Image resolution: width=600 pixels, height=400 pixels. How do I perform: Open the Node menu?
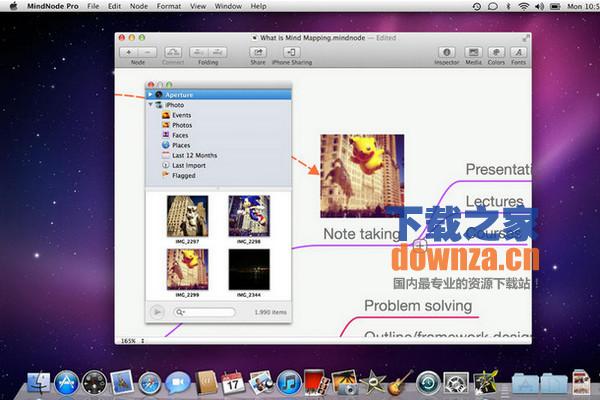click(x=139, y=6)
